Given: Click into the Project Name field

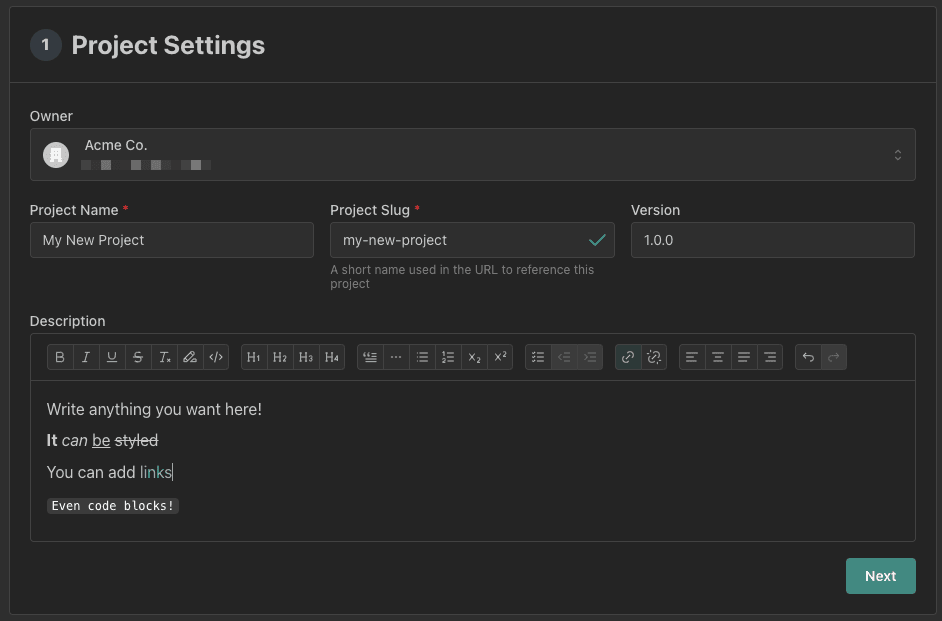Looking at the screenshot, I should (172, 240).
